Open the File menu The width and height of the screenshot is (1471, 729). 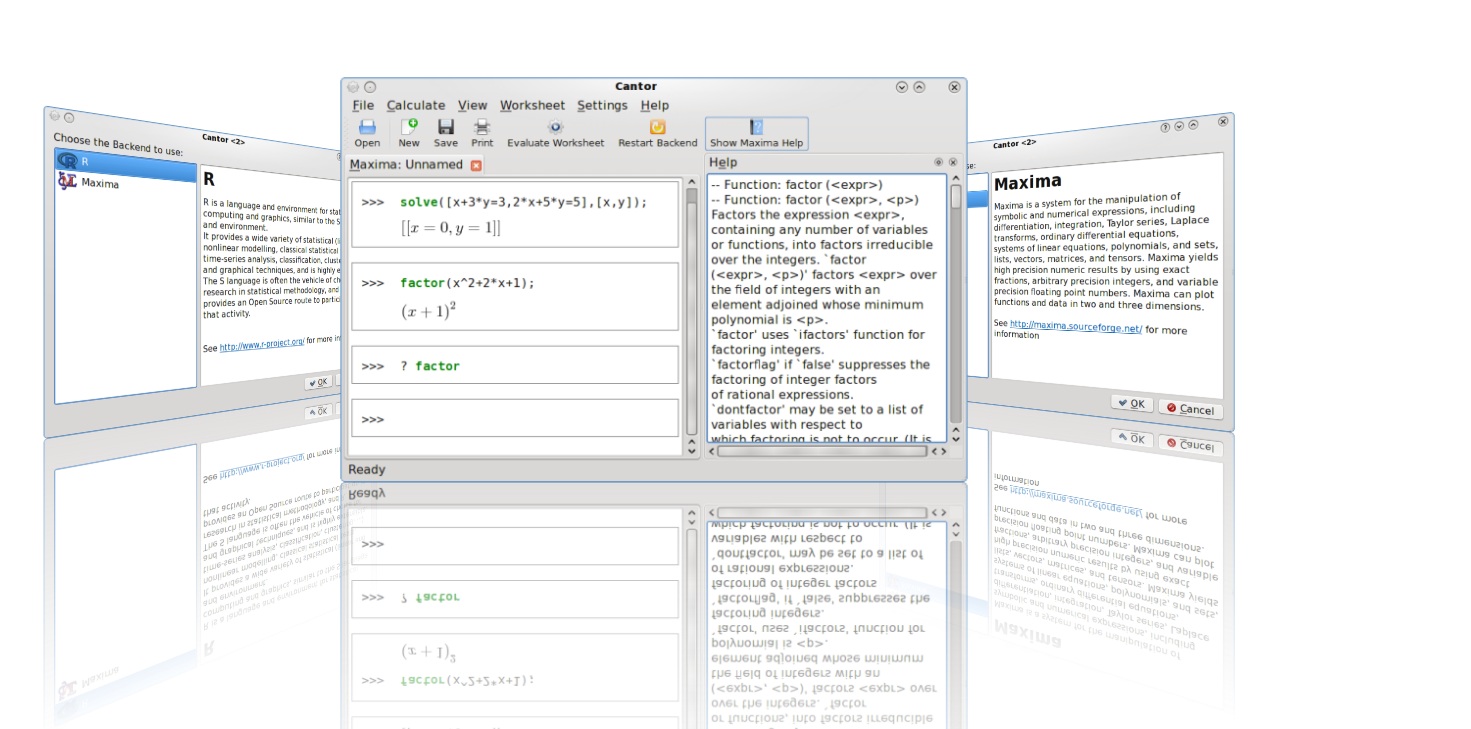pyautogui.click(x=363, y=105)
